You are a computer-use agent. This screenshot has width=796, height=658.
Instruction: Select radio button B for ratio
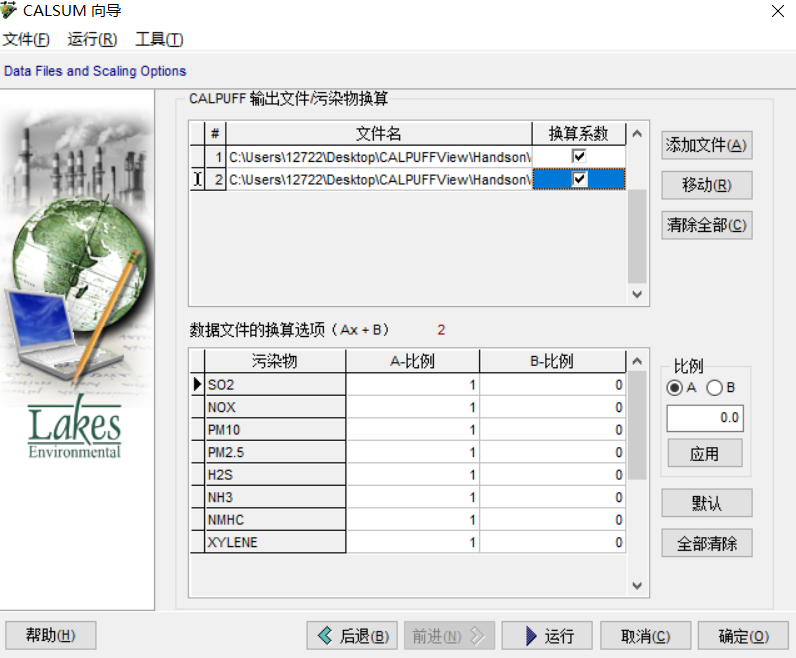coord(714,388)
